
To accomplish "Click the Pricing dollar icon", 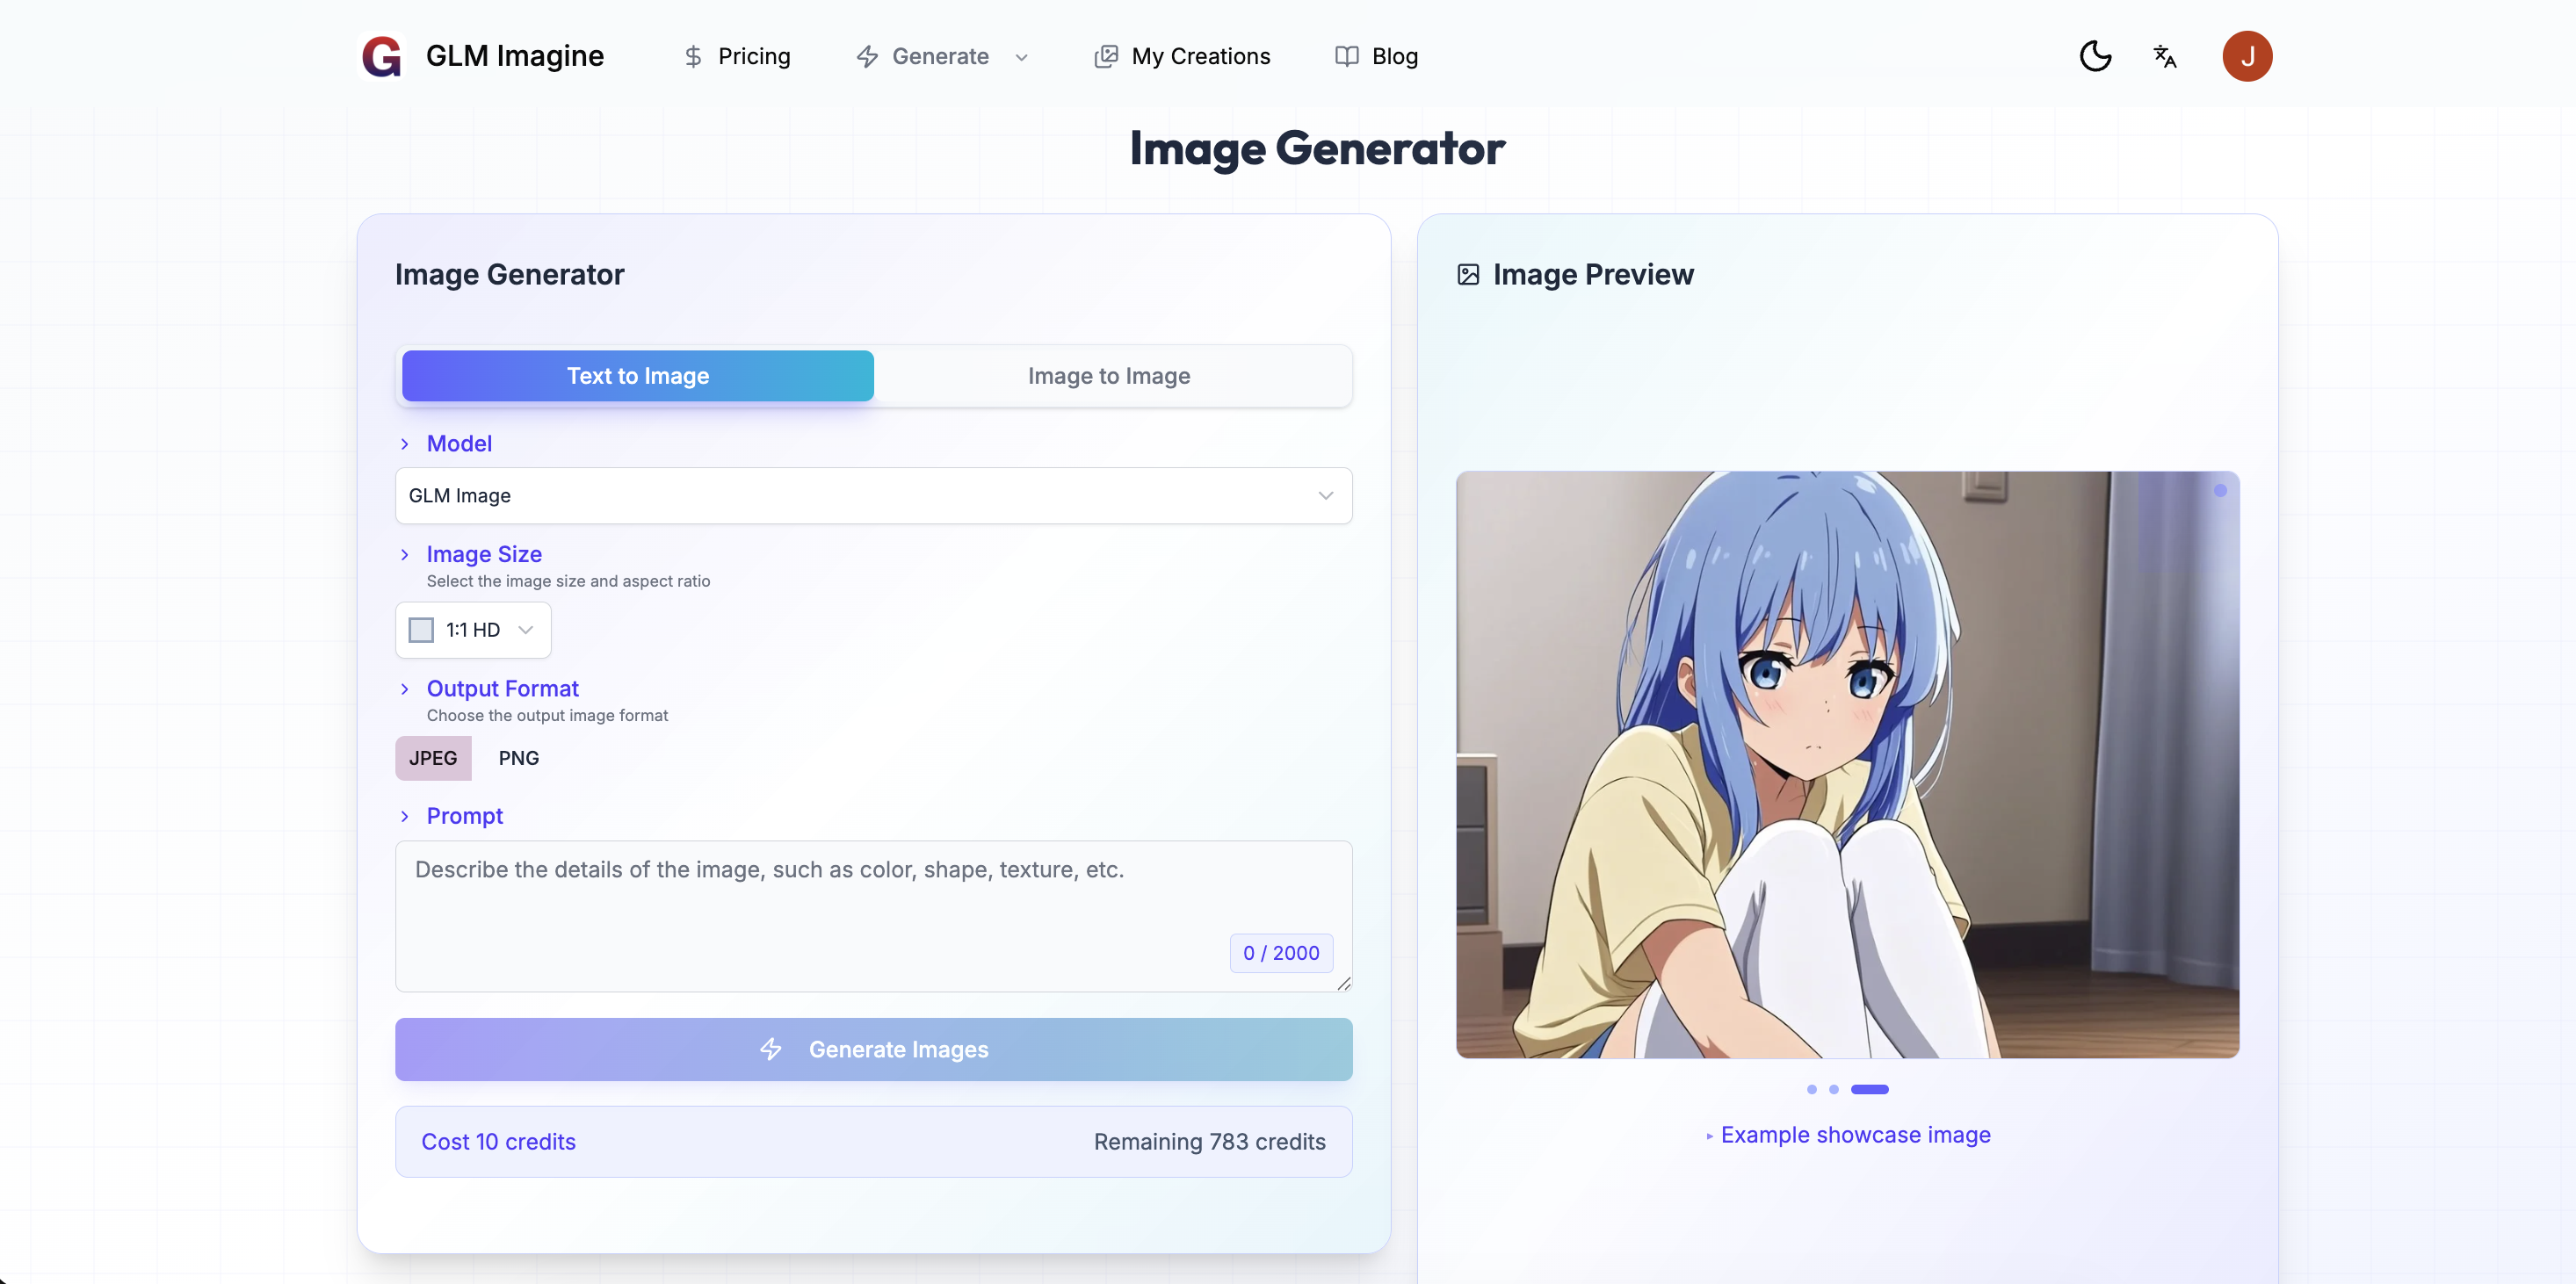I will [694, 56].
